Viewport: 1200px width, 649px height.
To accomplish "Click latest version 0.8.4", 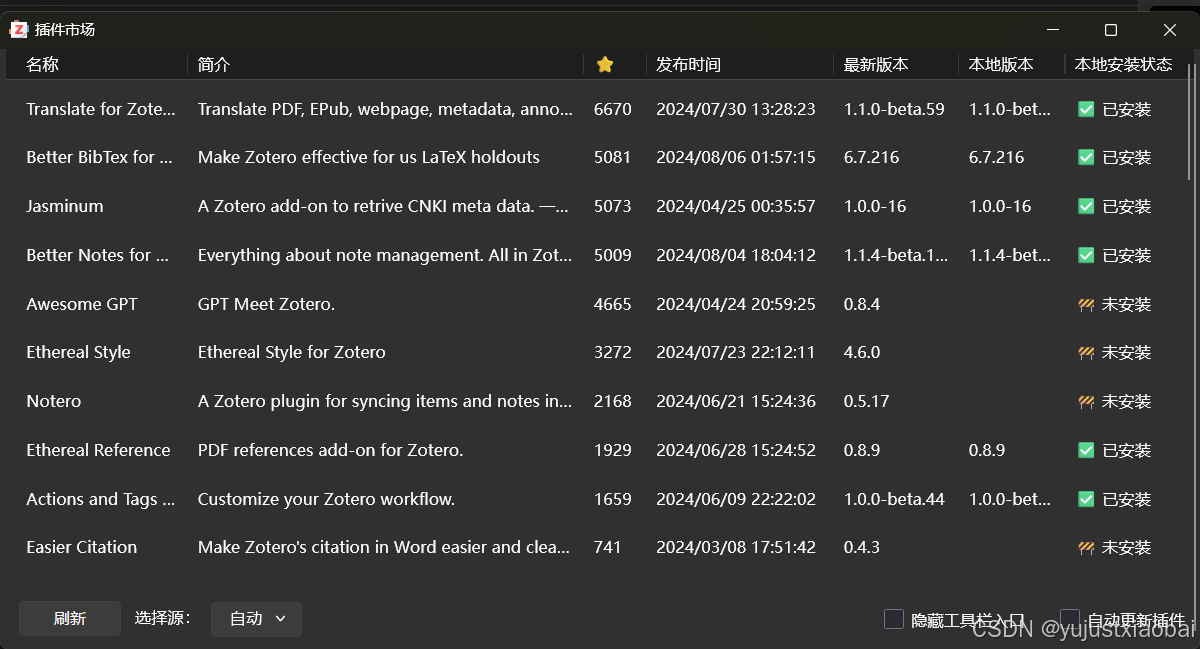I will [x=862, y=304].
